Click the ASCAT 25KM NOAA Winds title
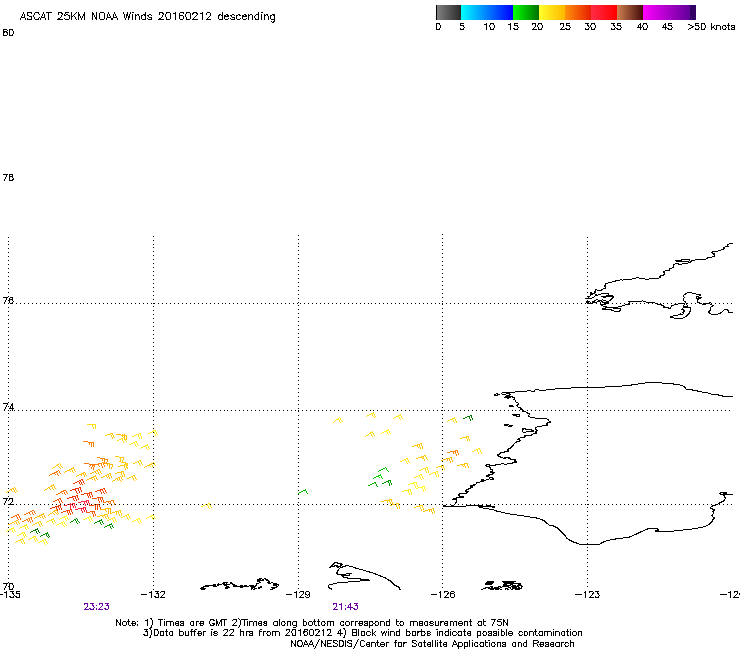The image size is (740, 650). point(147,17)
